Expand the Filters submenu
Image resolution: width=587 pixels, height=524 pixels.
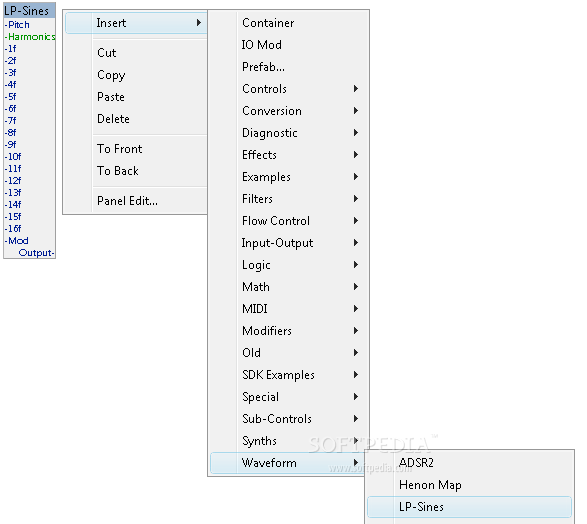288,199
